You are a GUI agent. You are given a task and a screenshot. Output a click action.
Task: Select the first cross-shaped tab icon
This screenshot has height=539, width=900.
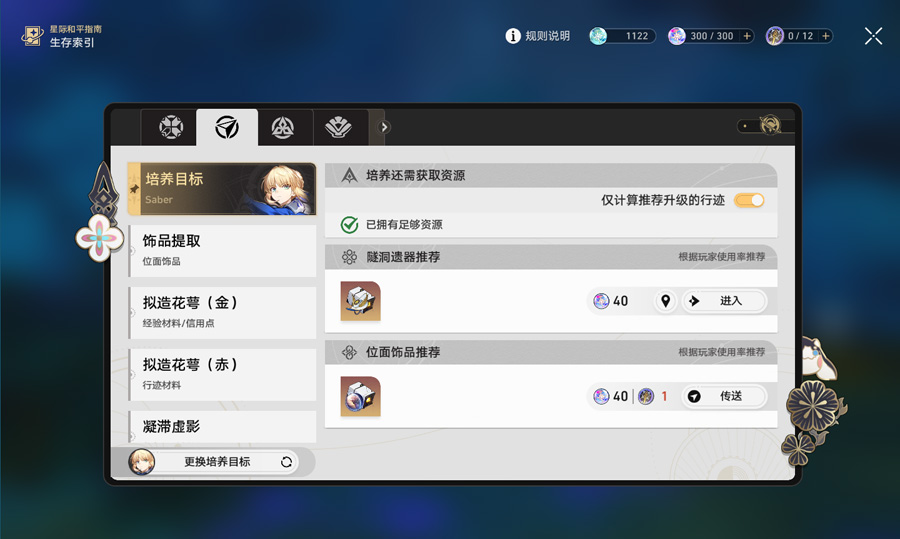pos(171,127)
